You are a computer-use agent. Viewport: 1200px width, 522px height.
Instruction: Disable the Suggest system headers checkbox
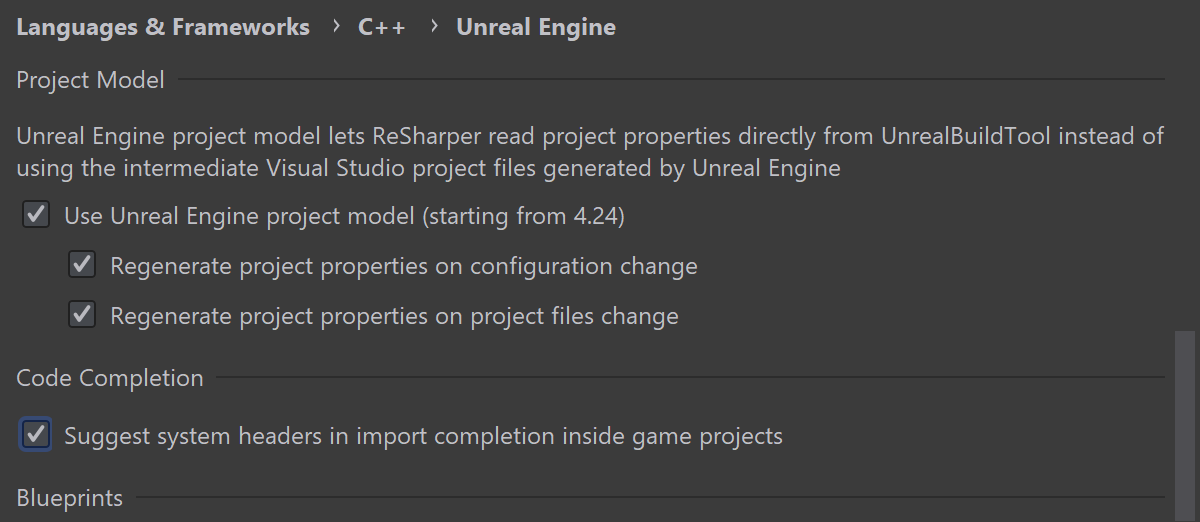(36, 435)
